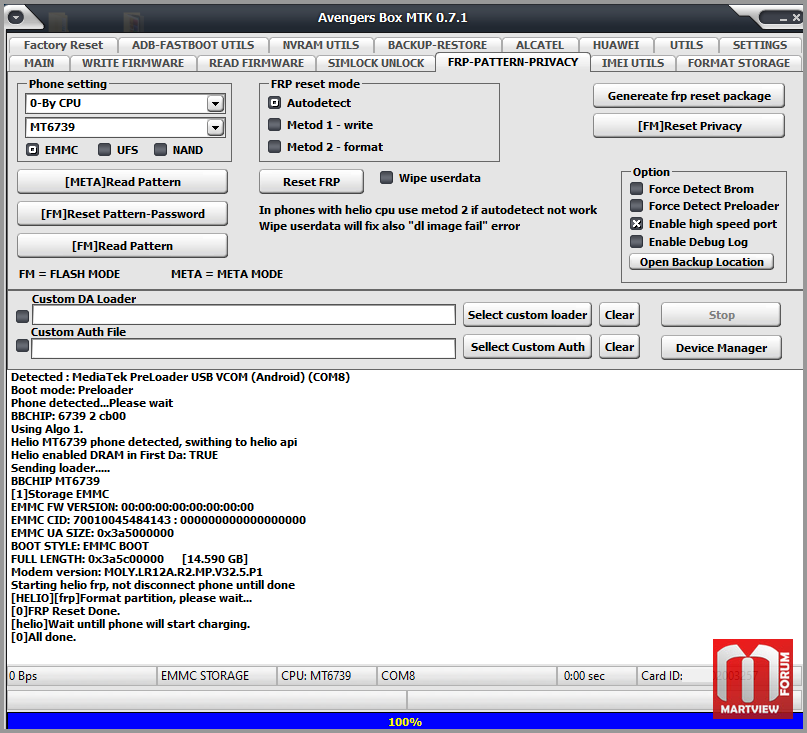807x733 pixels.
Task: Open the WRITE FIRMWARE tab
Action: pos(133,63)
